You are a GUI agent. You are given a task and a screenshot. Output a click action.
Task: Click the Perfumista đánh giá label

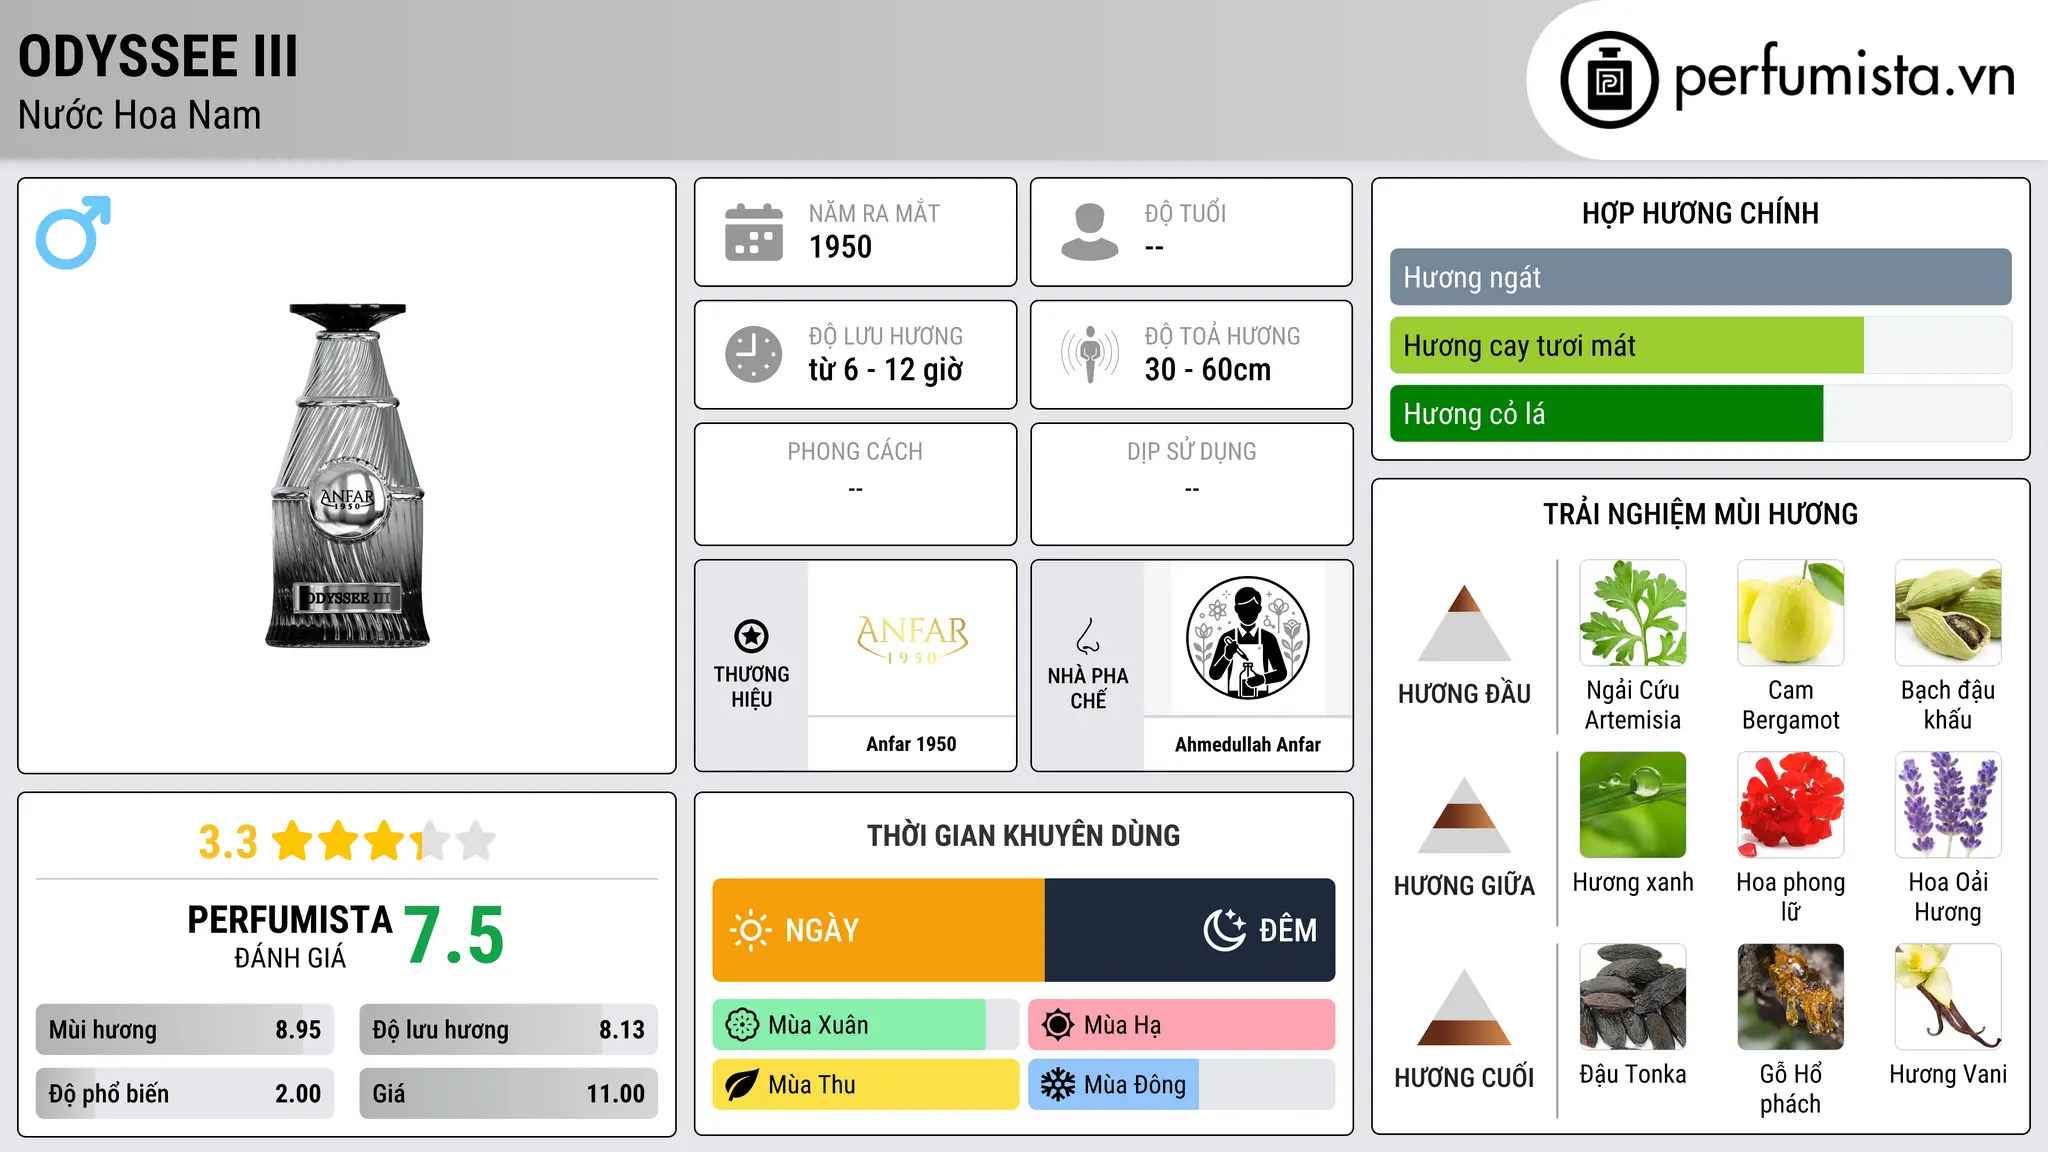(x=290, y=936)
